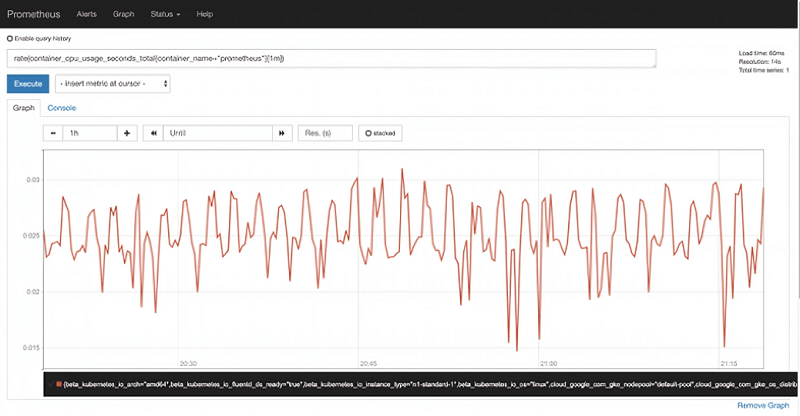800x416 pixels.
Task: Decrease the time range with minus
Action: coord(53,133)
